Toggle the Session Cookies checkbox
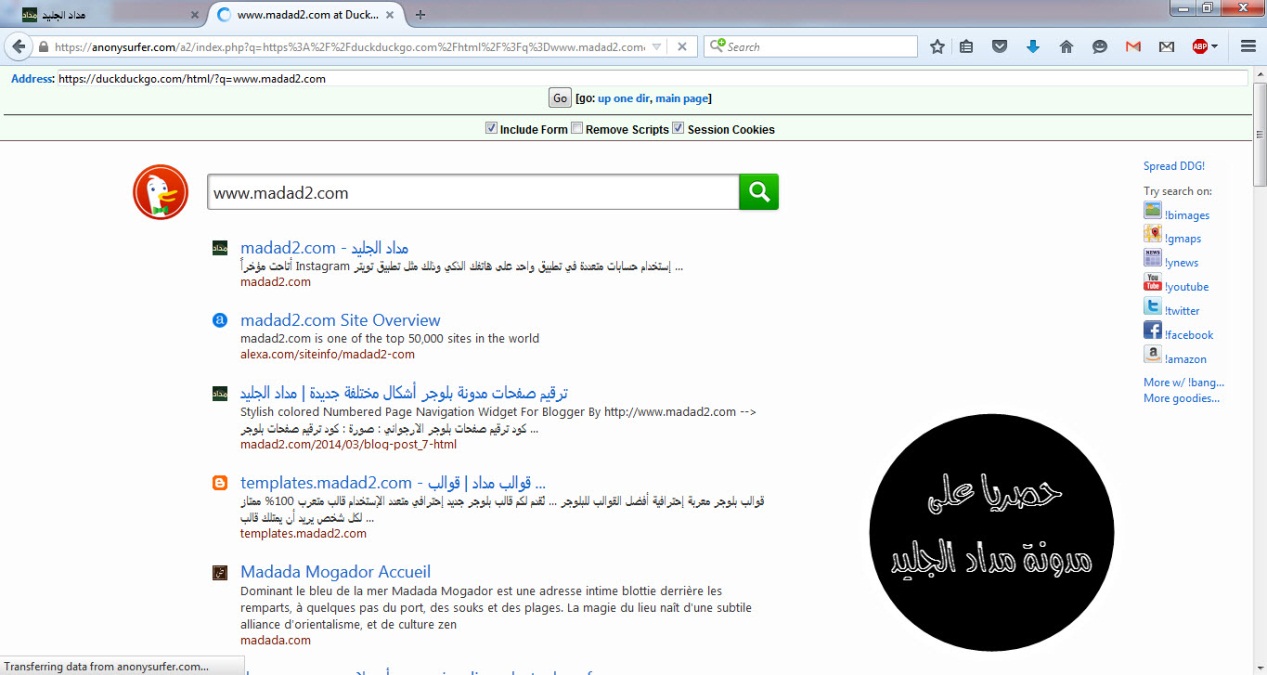1267x675 pixels. point(678,128)
